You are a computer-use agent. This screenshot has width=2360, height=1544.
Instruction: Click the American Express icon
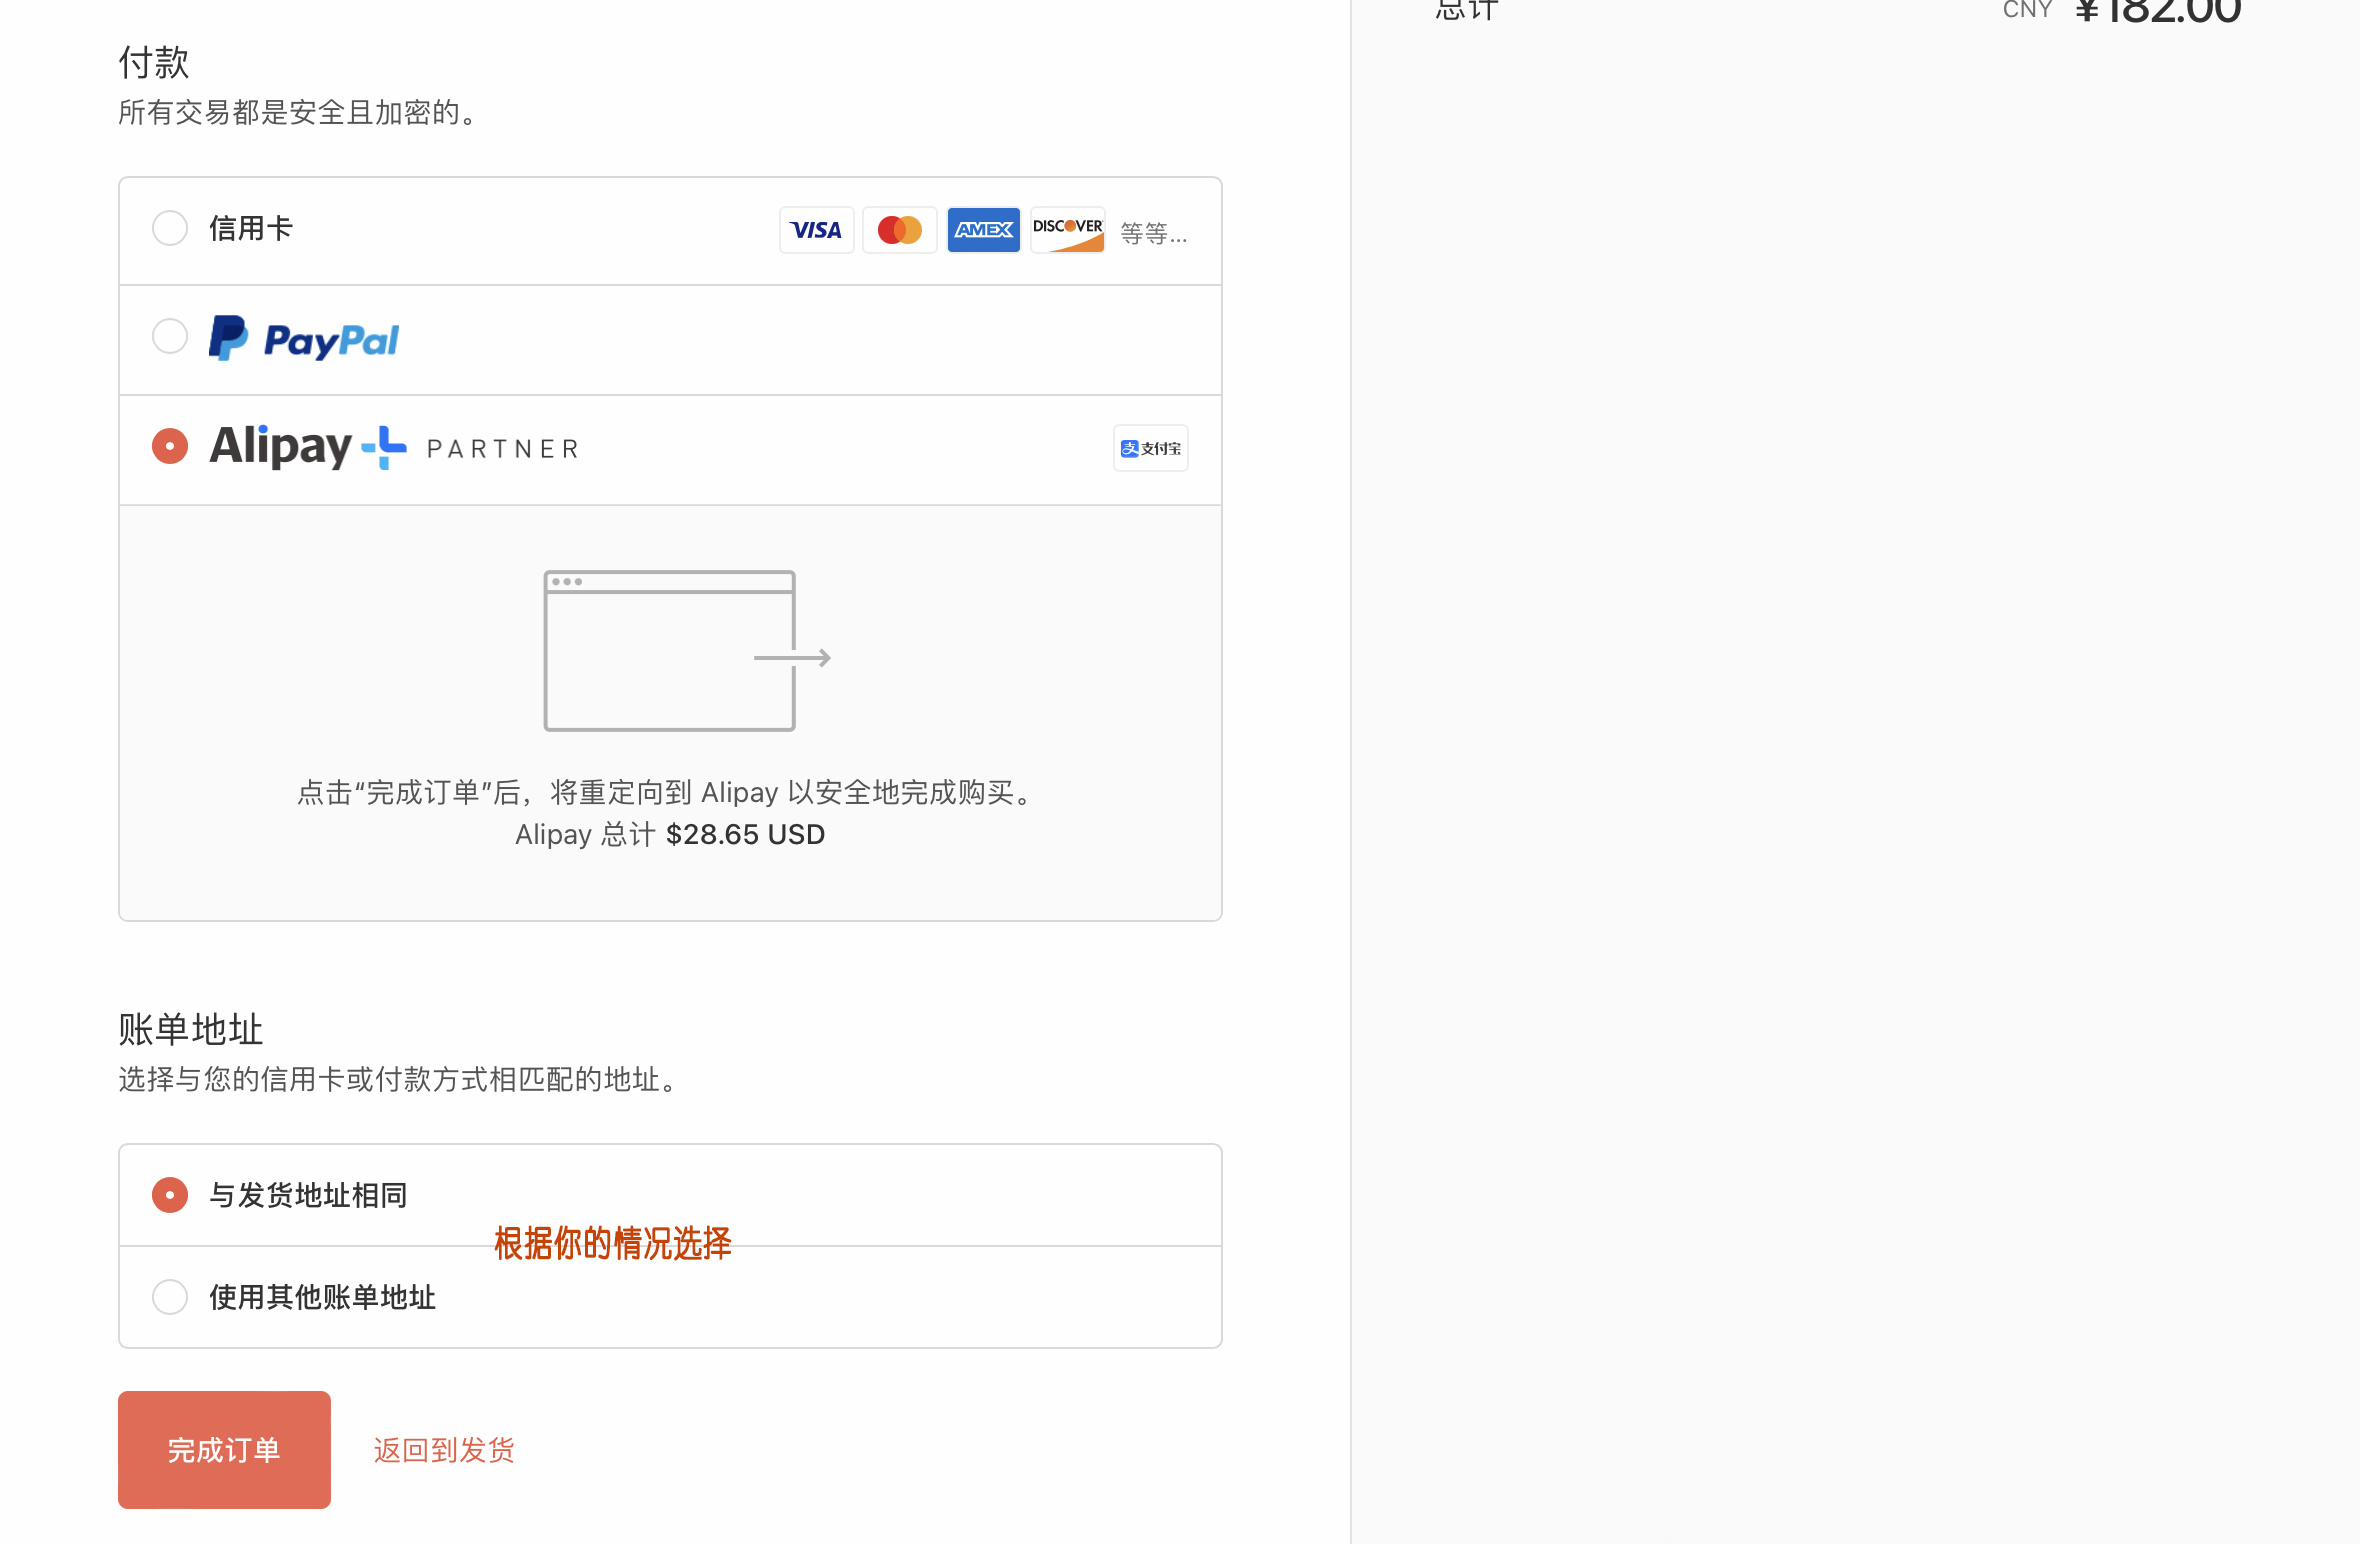(x=984, y=230)
